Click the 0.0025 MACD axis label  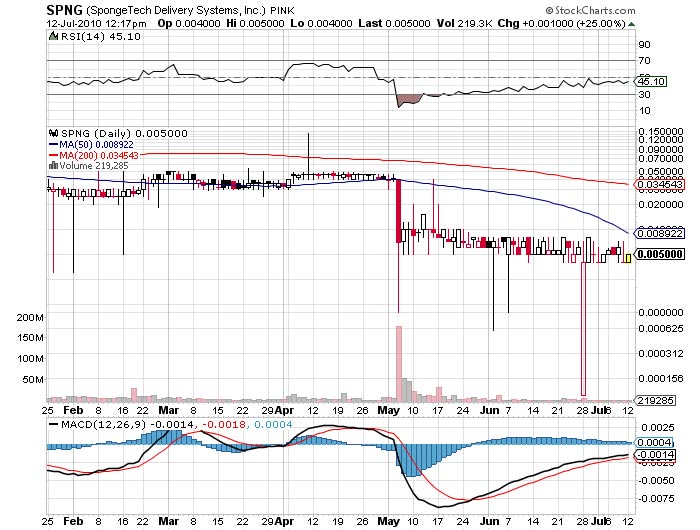coord(657,428)
